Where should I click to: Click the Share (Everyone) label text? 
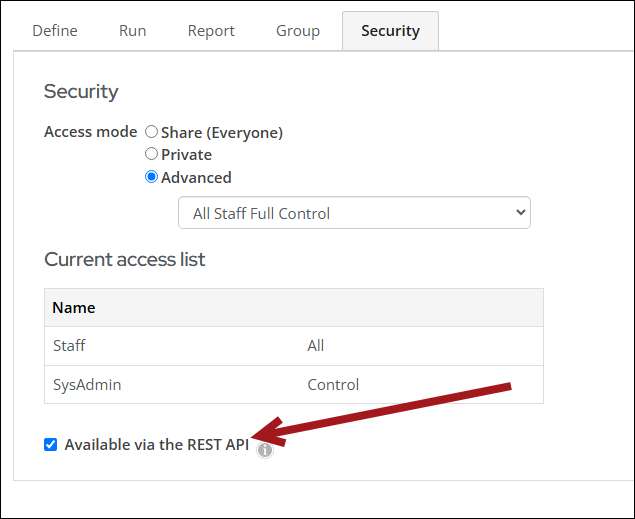(x=222, y=133)
